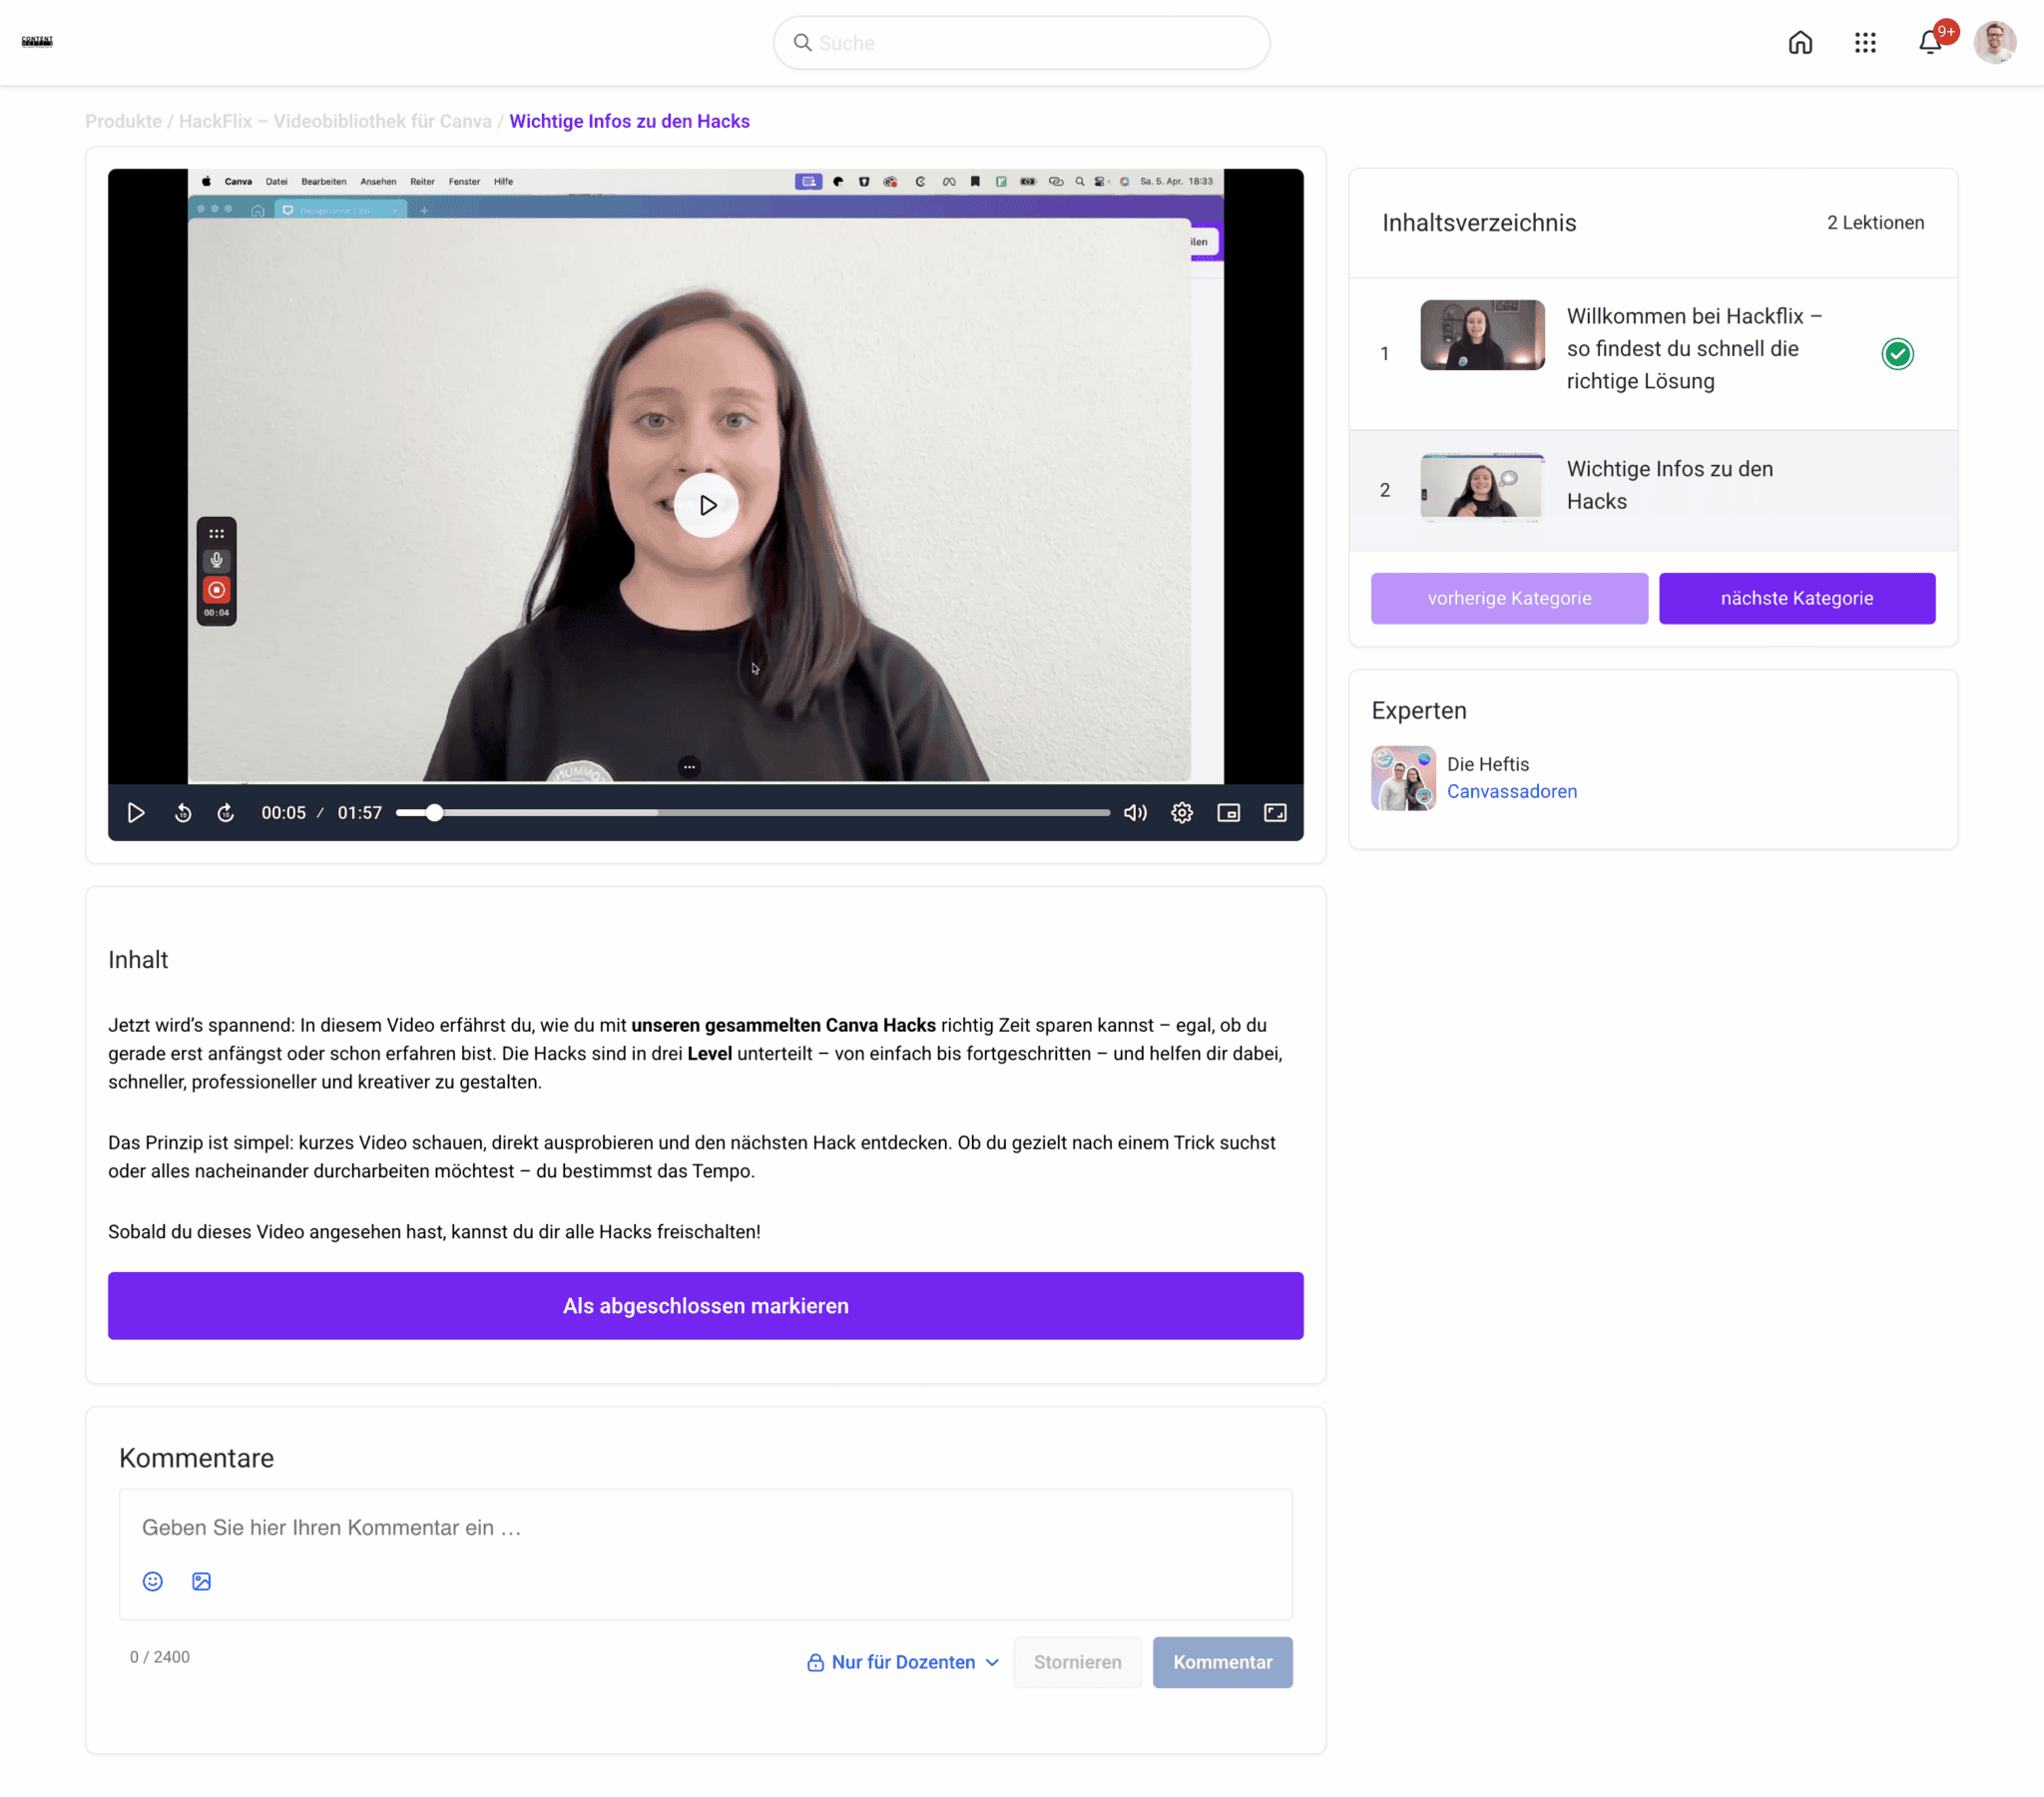Image resolution: width=2044 pixels, height=1797 pixels.
Task: Open the Nur für Dozenten visibility dropdown
Action: pyautogui.click(x=903, y=1662)
